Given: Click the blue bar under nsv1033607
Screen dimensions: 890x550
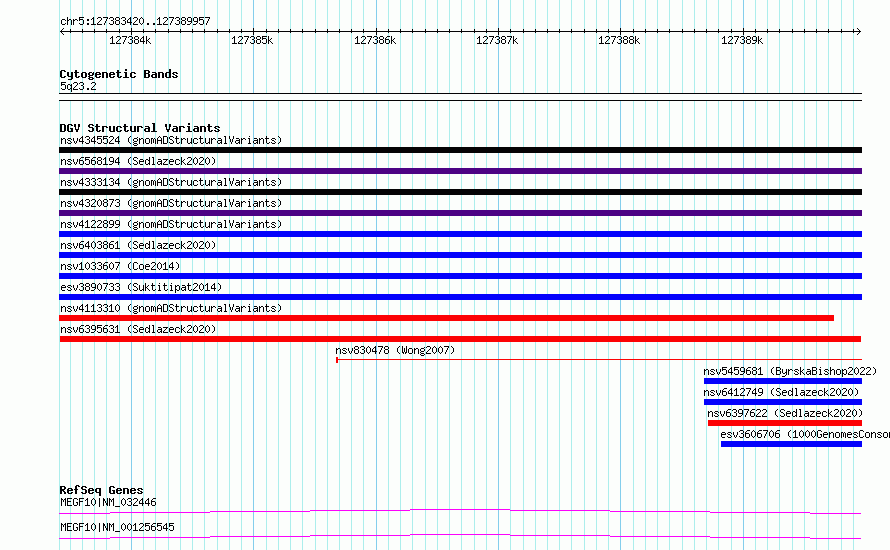Looking at the screenshot, I should pos(460,276).
